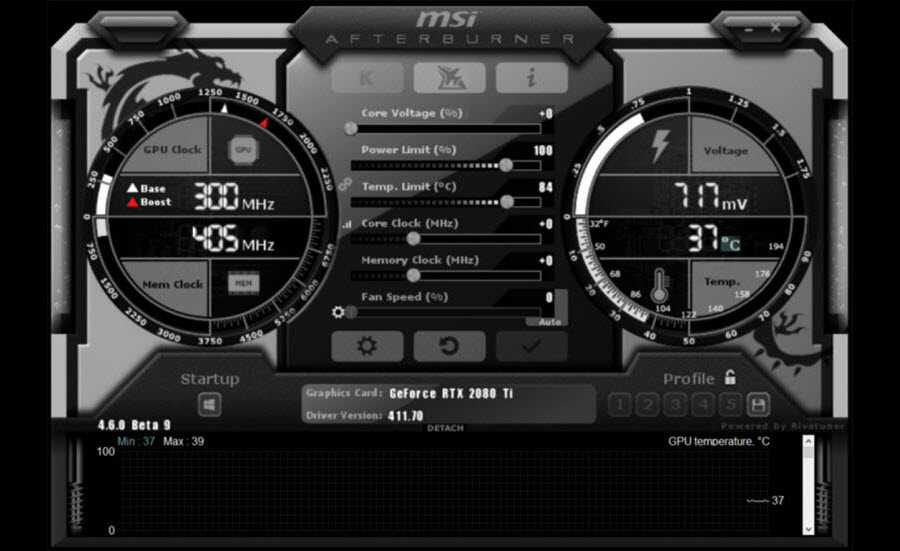Click the GeForce RTX 2080 Ti text
The width and height of the screenshot is (900, 551).
(451, 394)
